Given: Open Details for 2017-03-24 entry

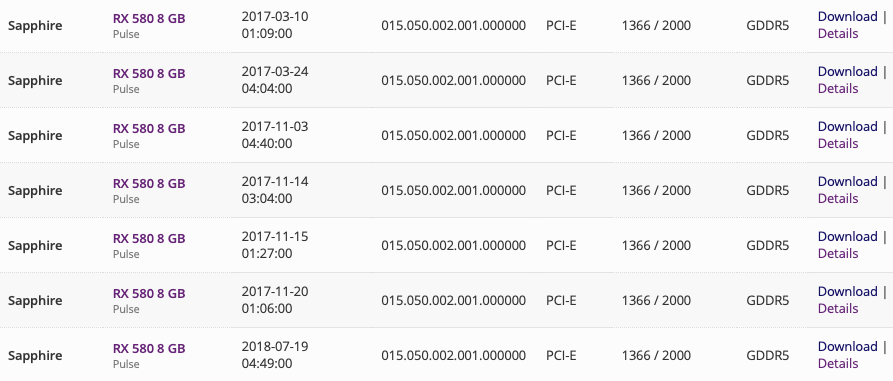Looking at the screenshot, I should pyautogui.click(x=838, y=89).
